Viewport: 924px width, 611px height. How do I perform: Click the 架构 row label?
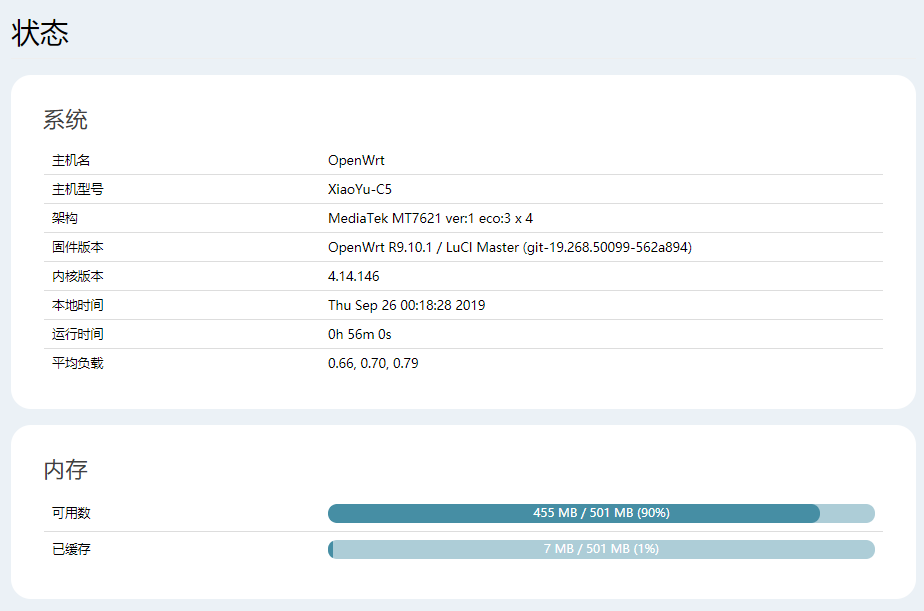click(x=65, y=218)
